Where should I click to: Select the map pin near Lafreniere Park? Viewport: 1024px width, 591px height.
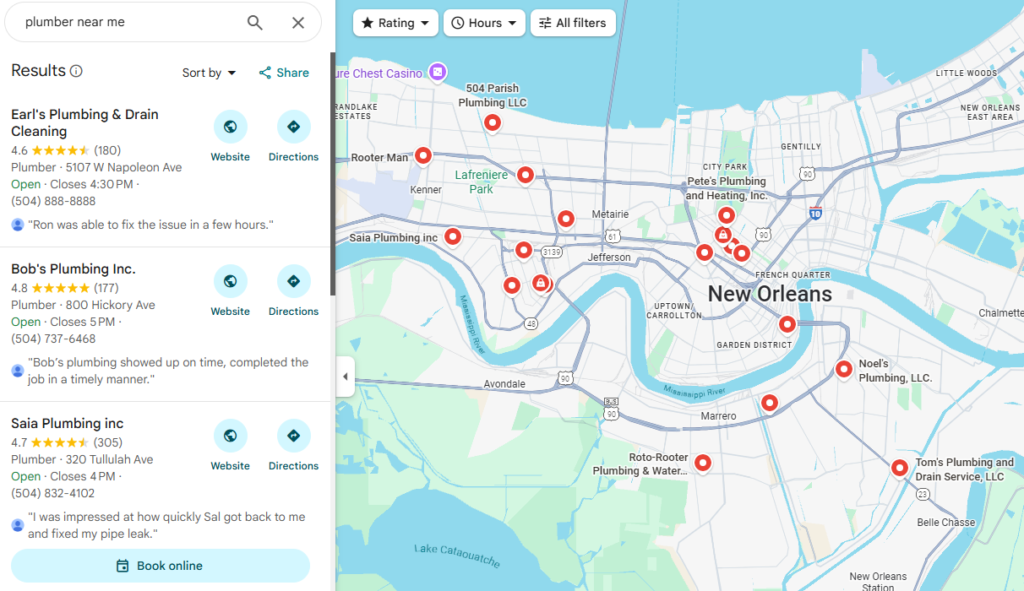tap(525, 175)
